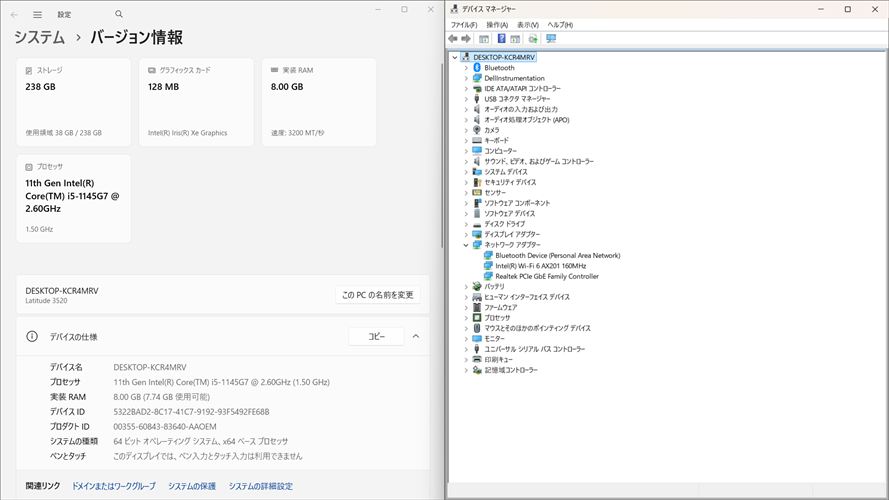Collapse the ネットワーク アダプター tree node
Viewport: 889px width, 500px height.
click(x=466, y=245)
